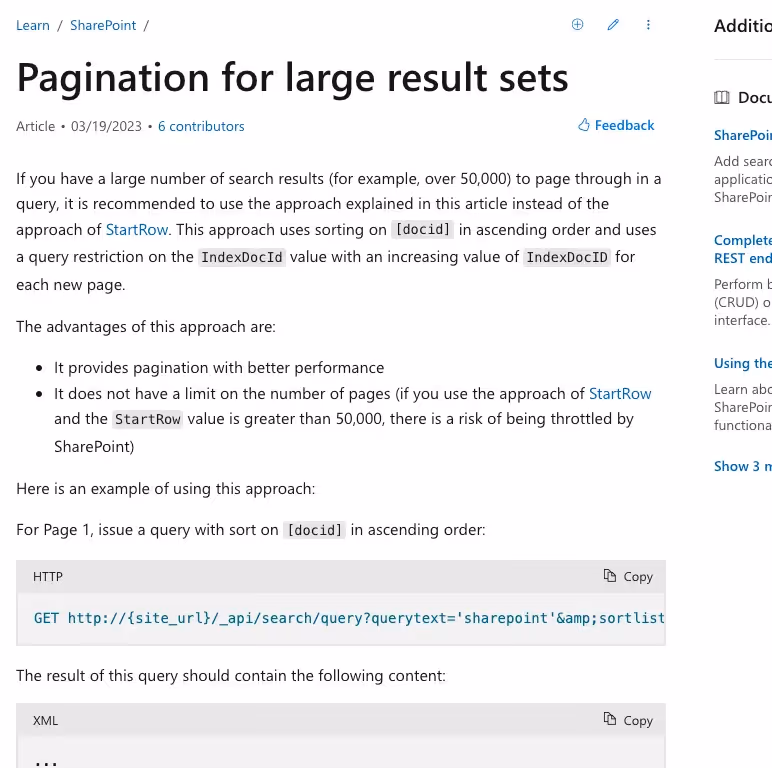This screenshot has height=768, width=772.
Task: Open the 6 contributors link
Action: (201, 127)
